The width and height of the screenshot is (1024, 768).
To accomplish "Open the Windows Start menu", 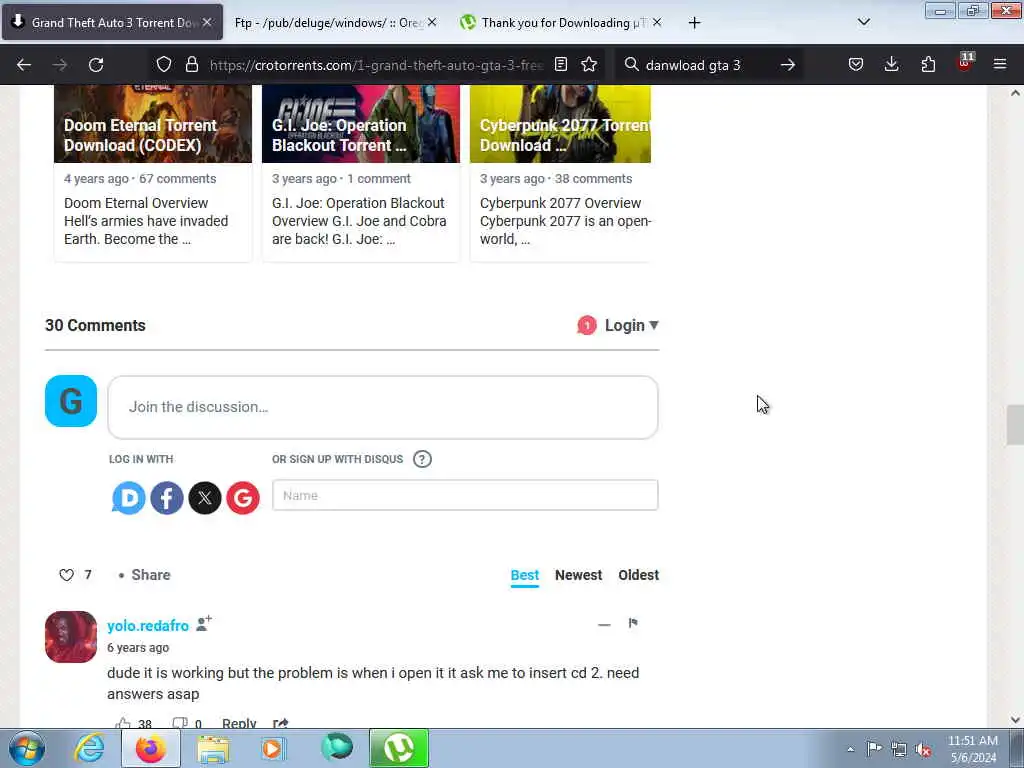I will (x=27, y=748).
